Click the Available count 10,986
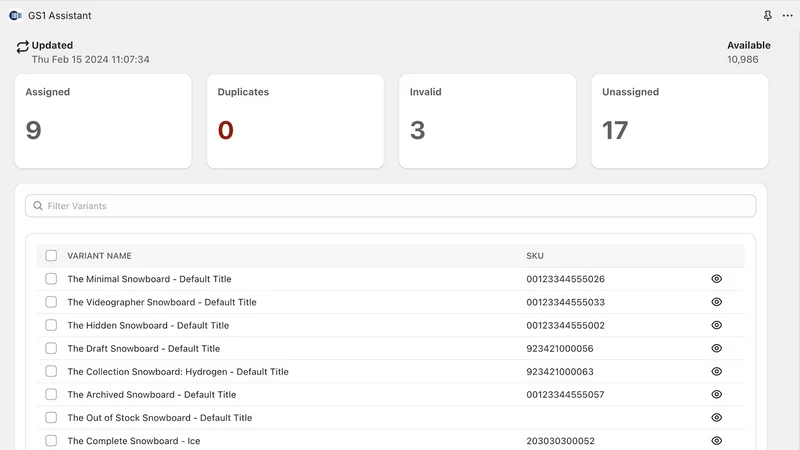 [742, 59]
